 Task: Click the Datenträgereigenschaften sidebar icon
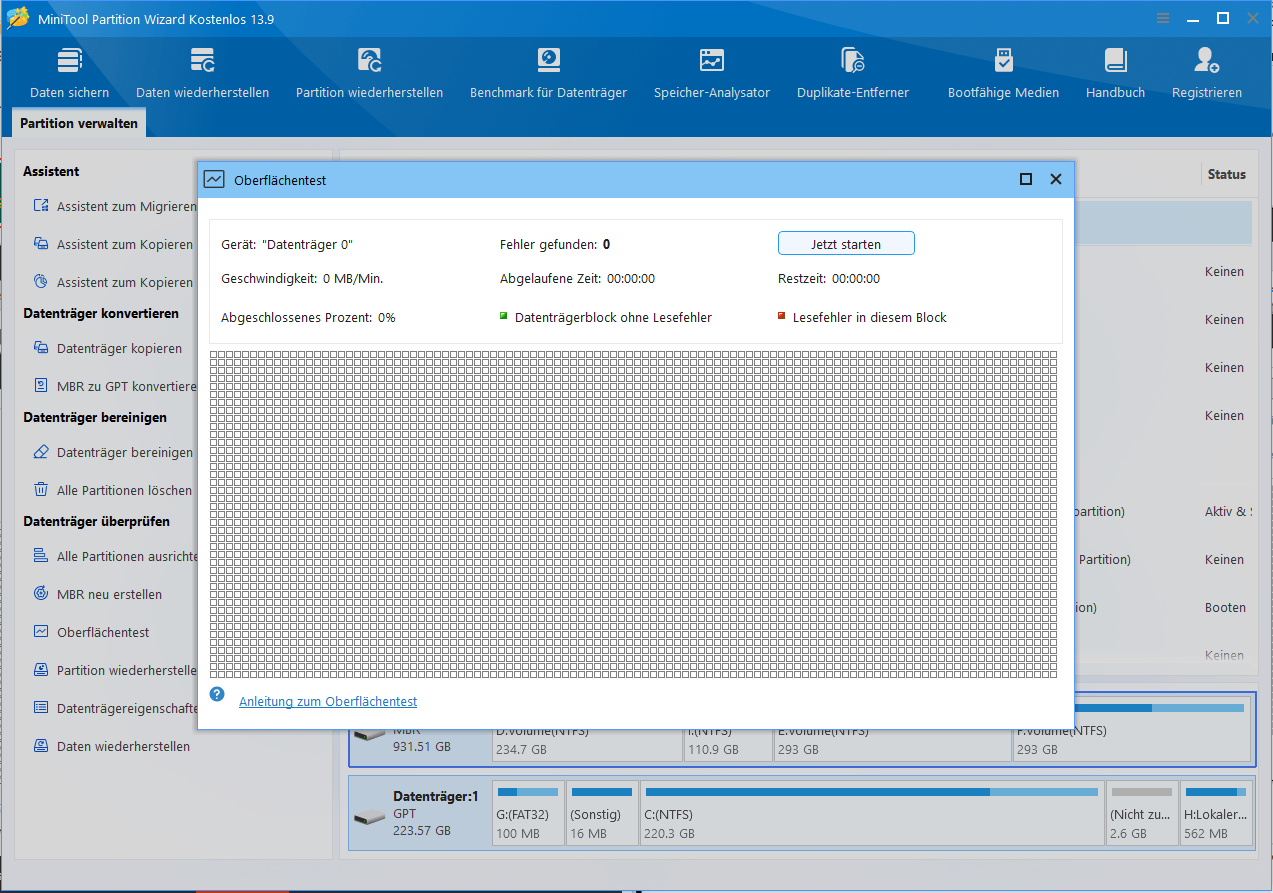41,708
